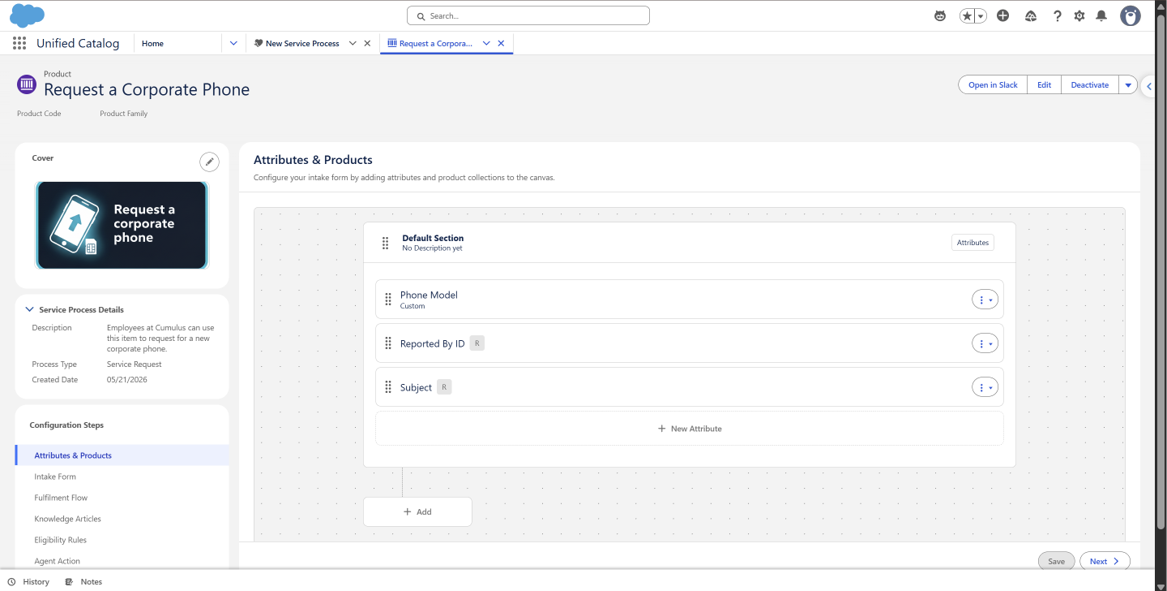
Task: Click the Subject row drag handle
Action: (x=388, y=387)
